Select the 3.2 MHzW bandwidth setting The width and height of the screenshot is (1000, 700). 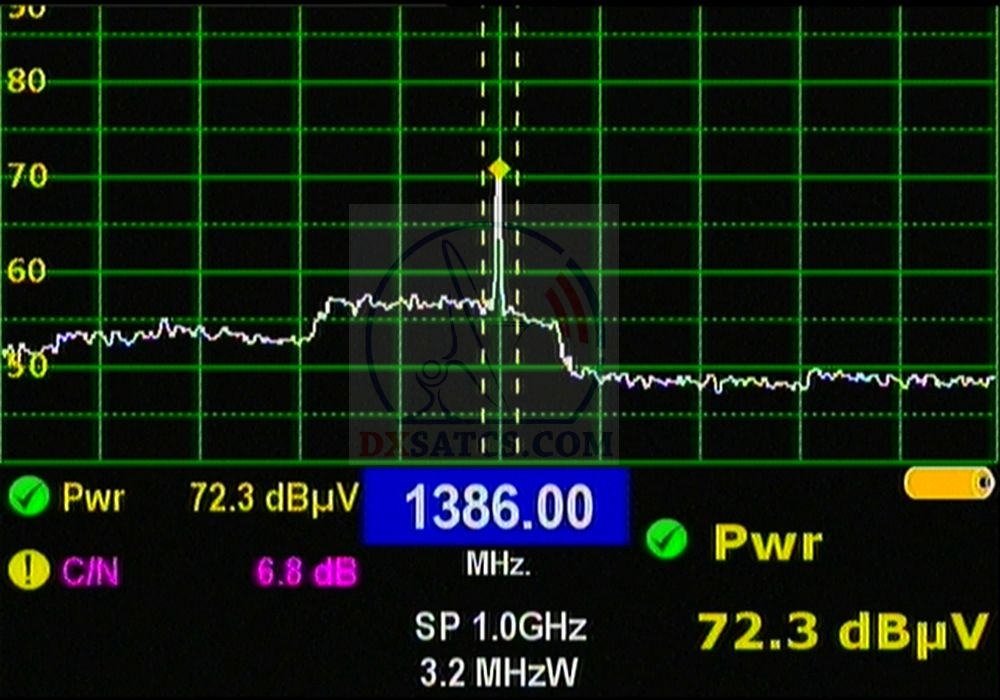point(501,668)
